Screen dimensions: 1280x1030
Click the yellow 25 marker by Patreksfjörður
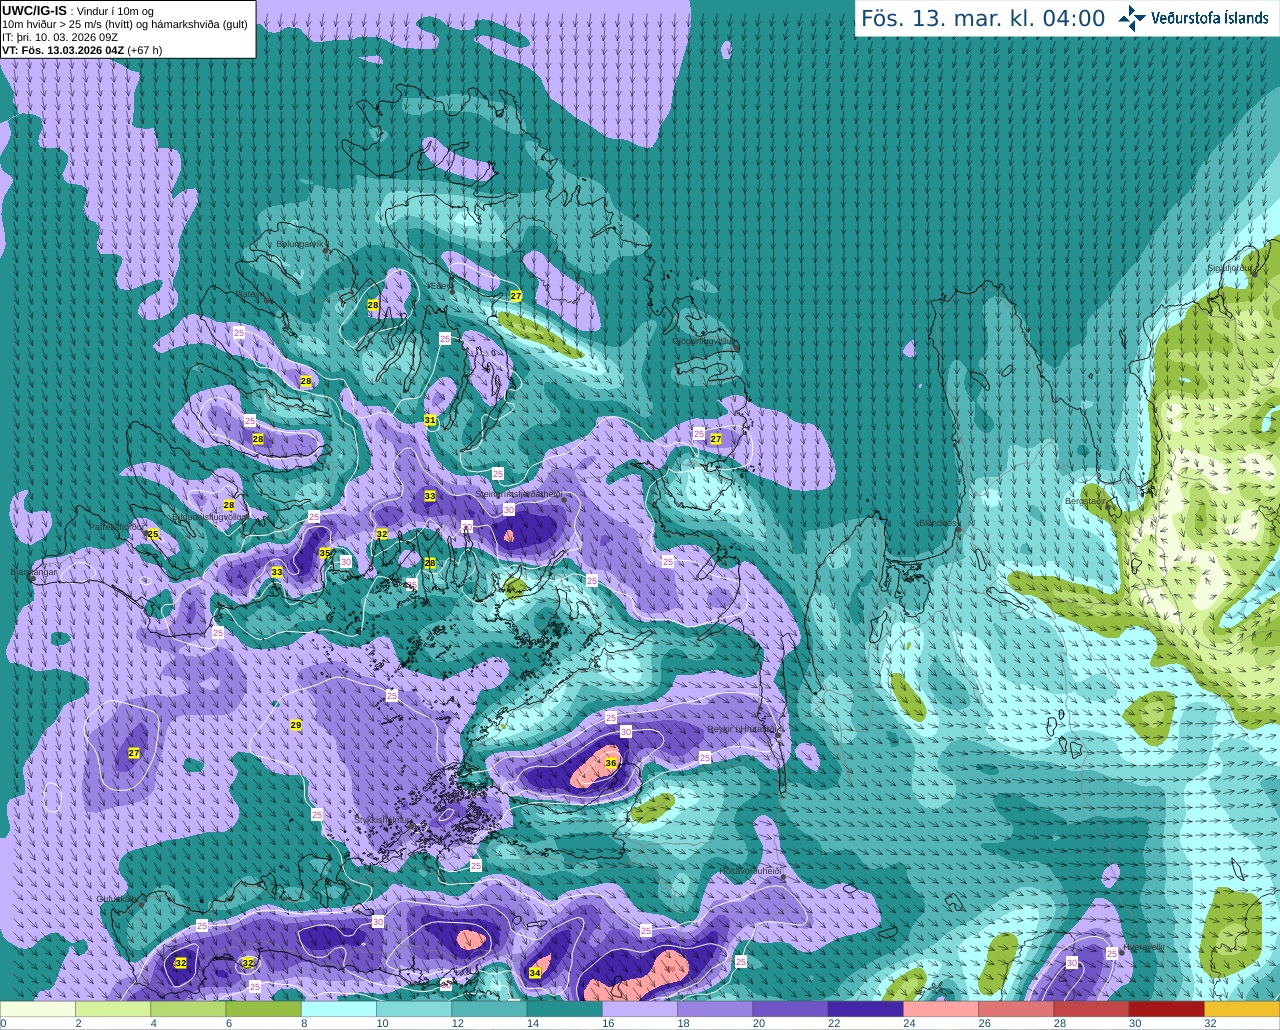(153, 535)
